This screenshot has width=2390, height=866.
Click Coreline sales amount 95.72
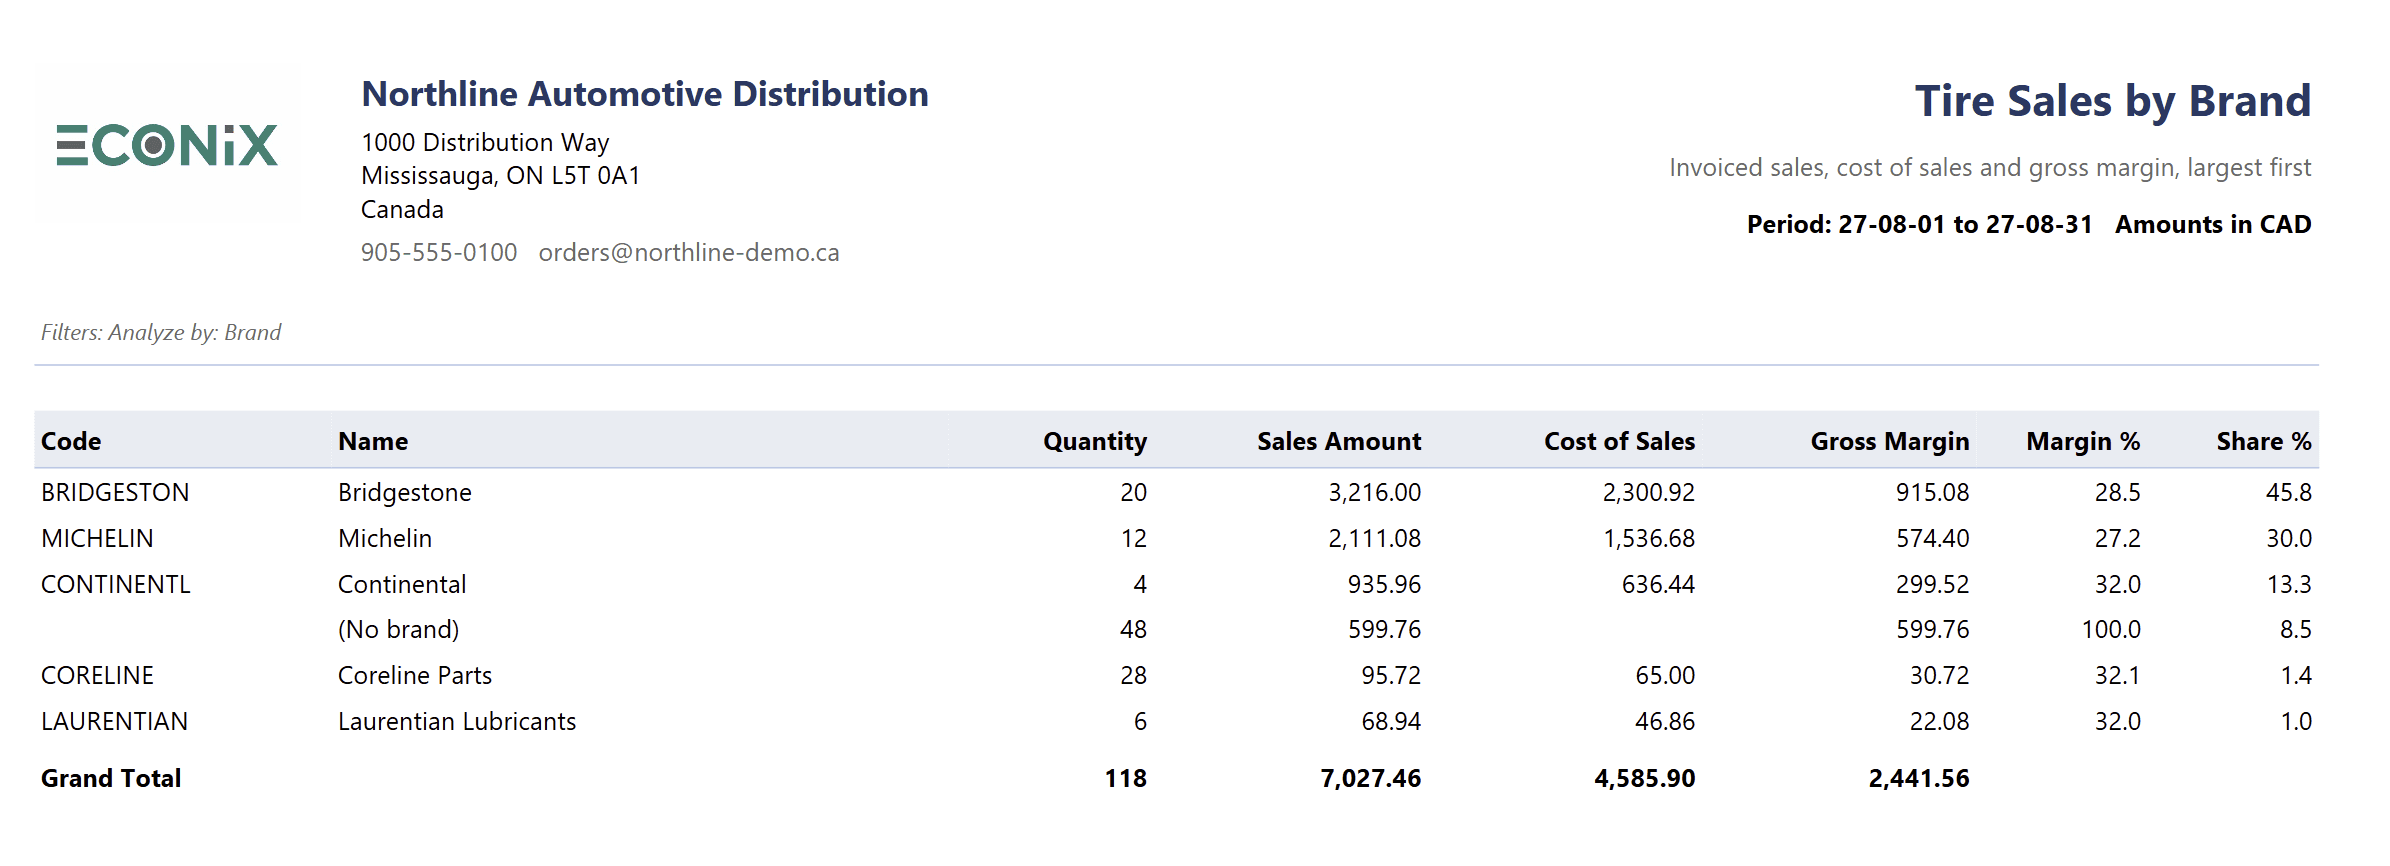point(1391,675)
